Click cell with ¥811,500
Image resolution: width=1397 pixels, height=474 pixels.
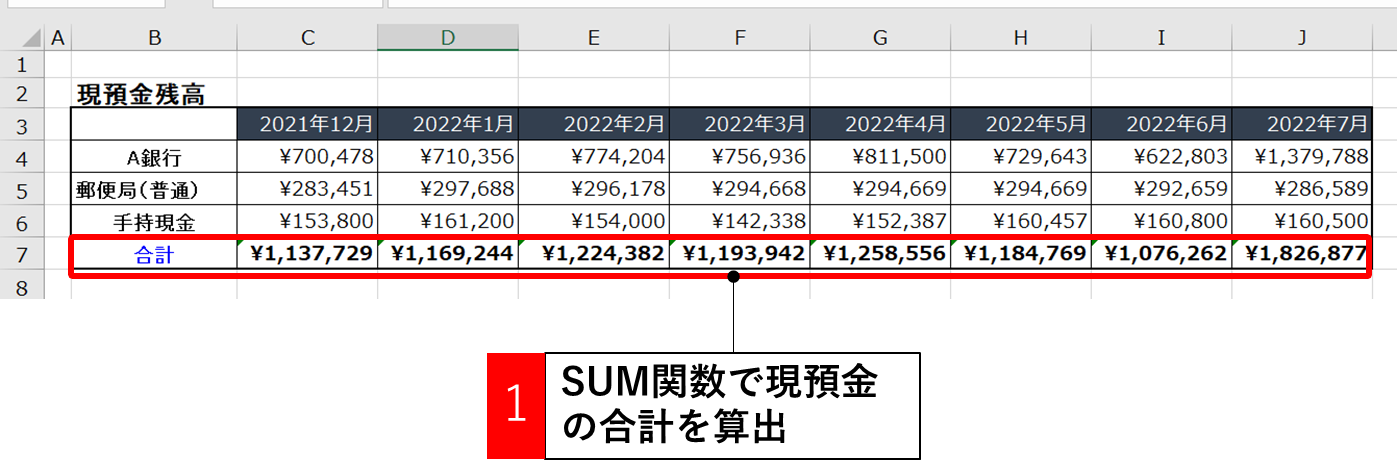[x=880, y=157]
